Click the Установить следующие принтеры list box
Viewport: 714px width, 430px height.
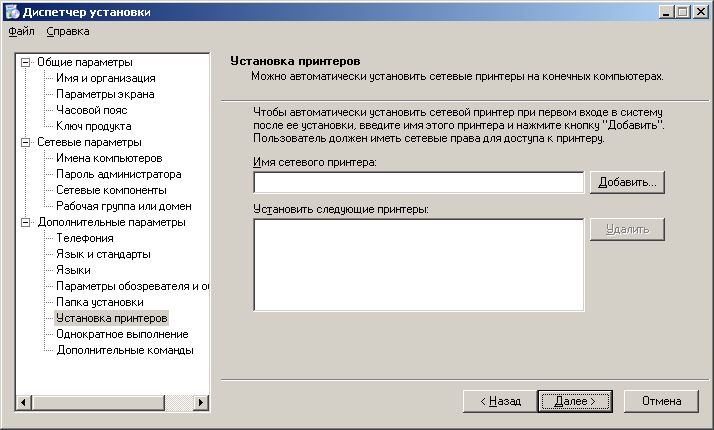tap(418, 265)
